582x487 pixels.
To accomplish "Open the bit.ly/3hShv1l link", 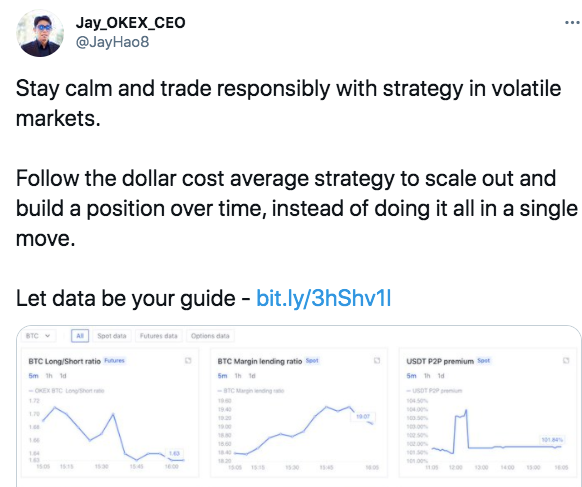I will [324, 298].
